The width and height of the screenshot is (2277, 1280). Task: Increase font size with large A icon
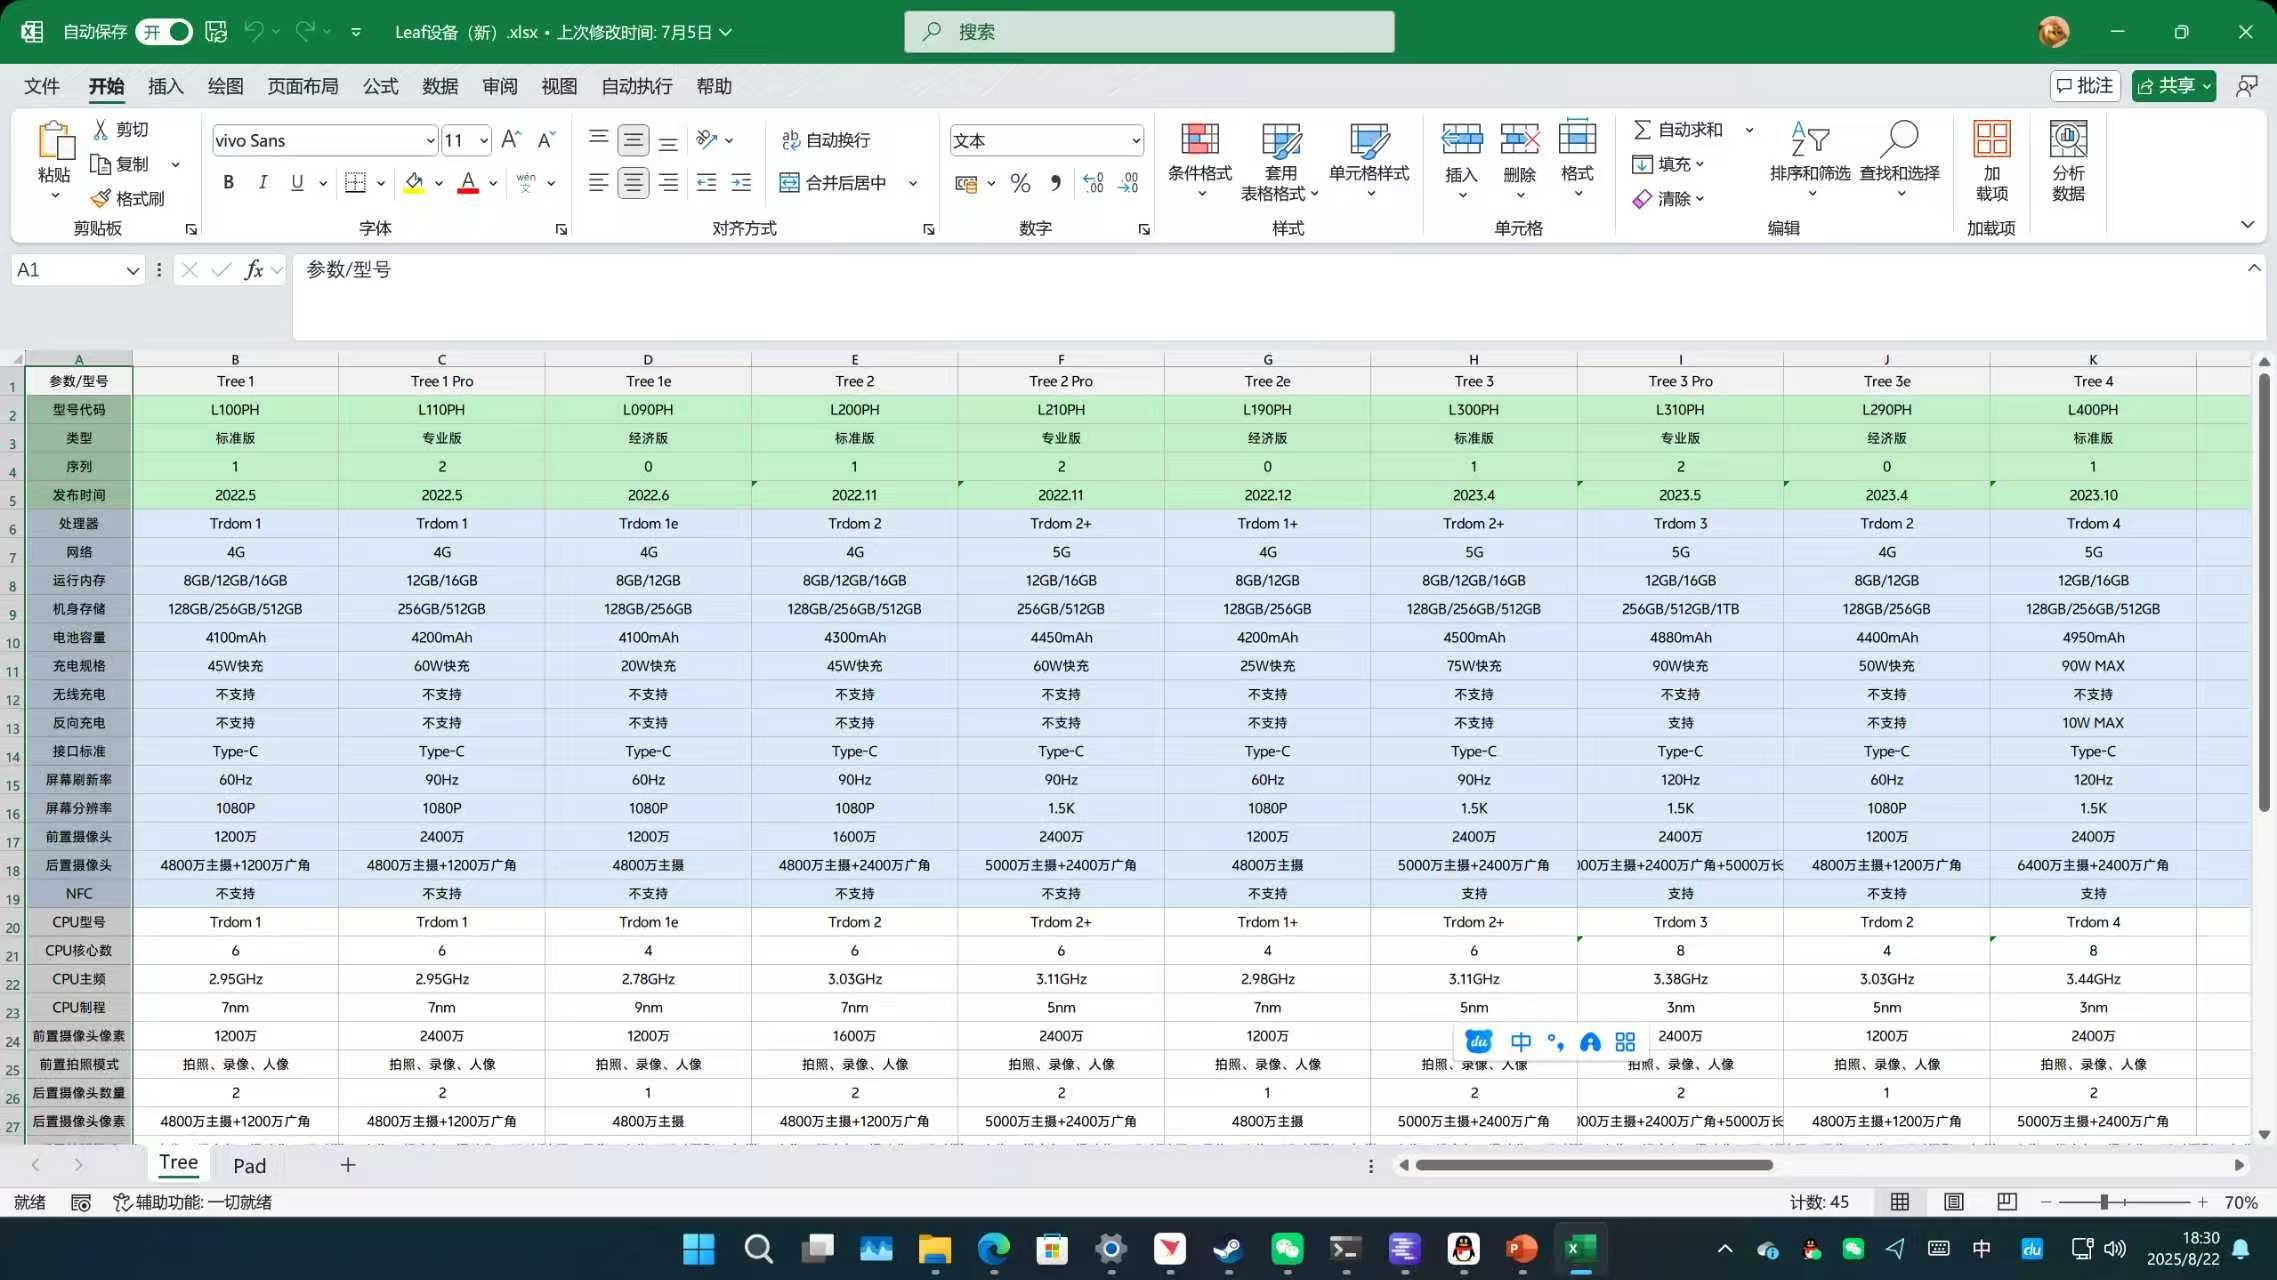pos(510,140)
